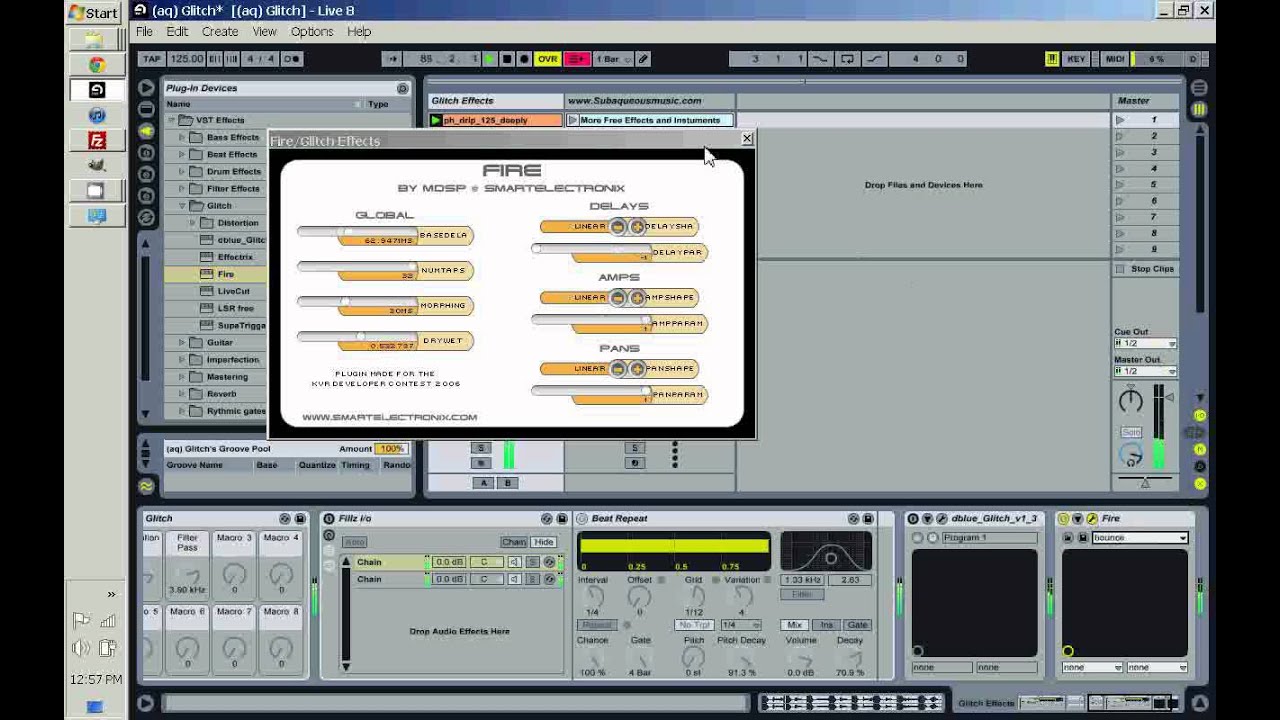Click the plus icon beside PANSHAPE
Image resolution: width=1280 pixels, height=720 pixels.
pos(637,369)
